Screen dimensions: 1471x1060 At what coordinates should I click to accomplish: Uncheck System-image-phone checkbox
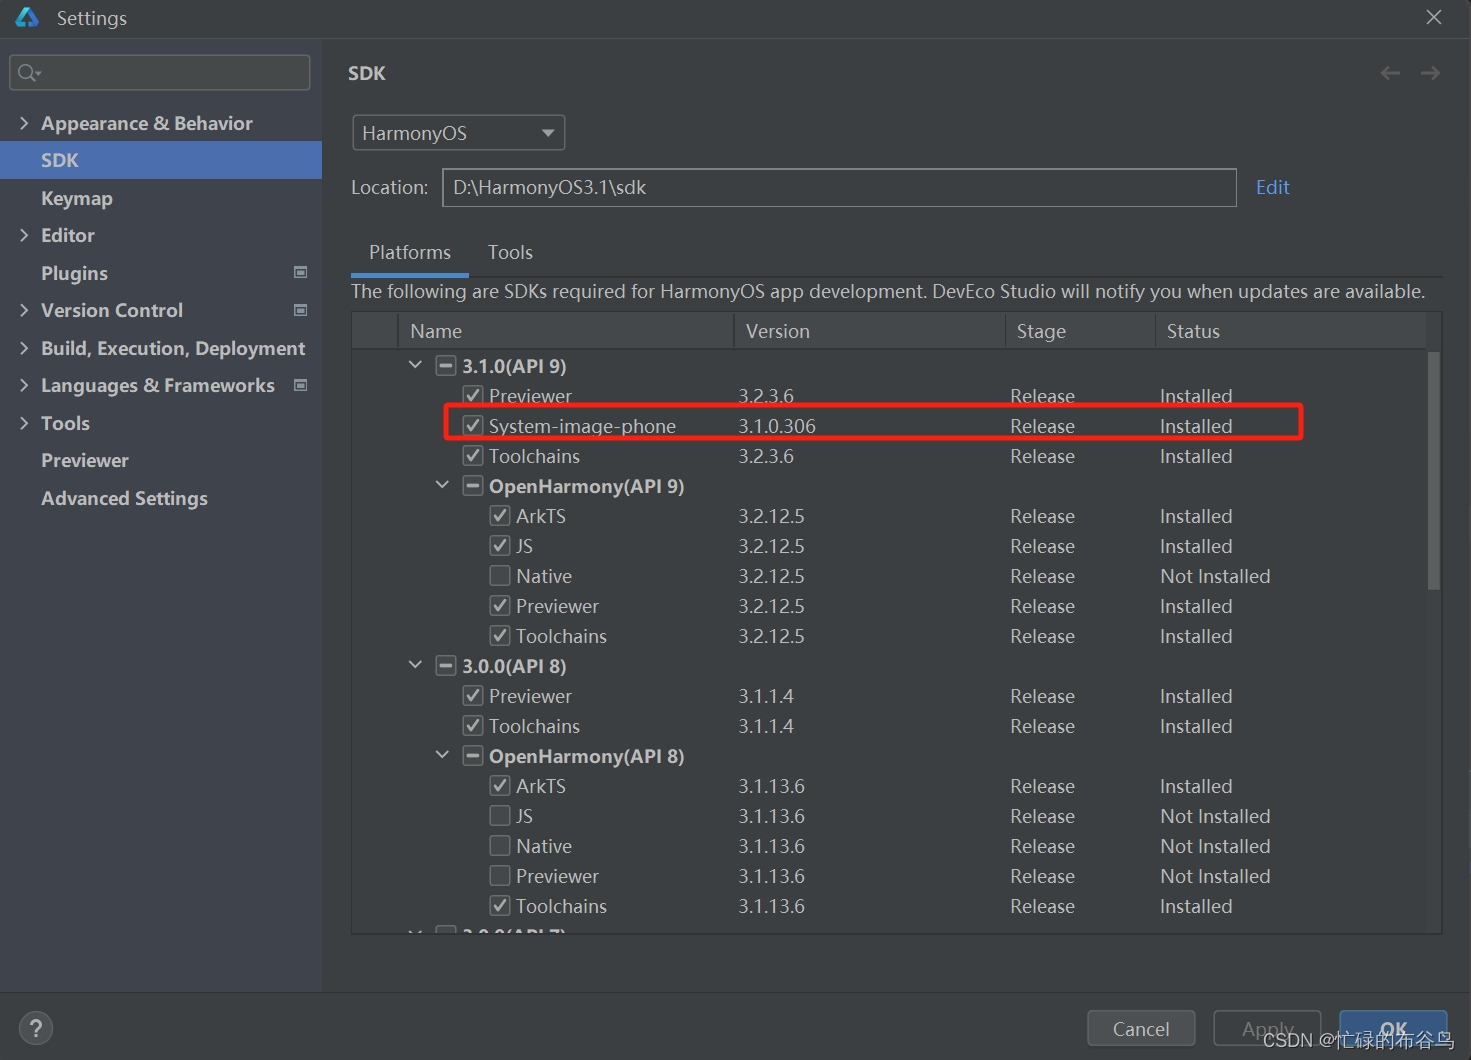[x=473, y=426]
